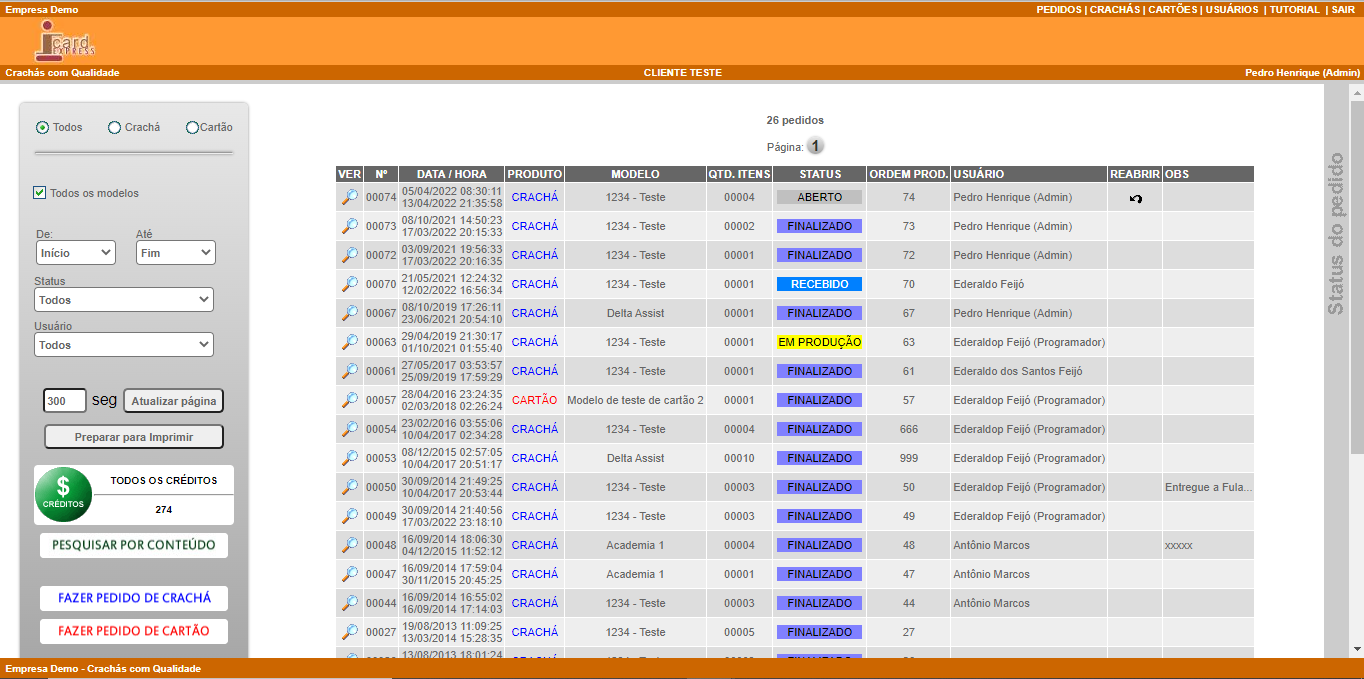Reopen order 00074 with undo arrow

[1135, 199]
